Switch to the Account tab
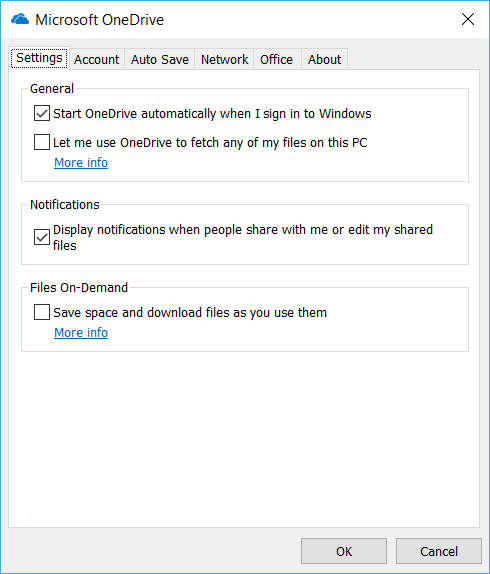The height and width of the screenshot is (574, 490). coord(97,59)
